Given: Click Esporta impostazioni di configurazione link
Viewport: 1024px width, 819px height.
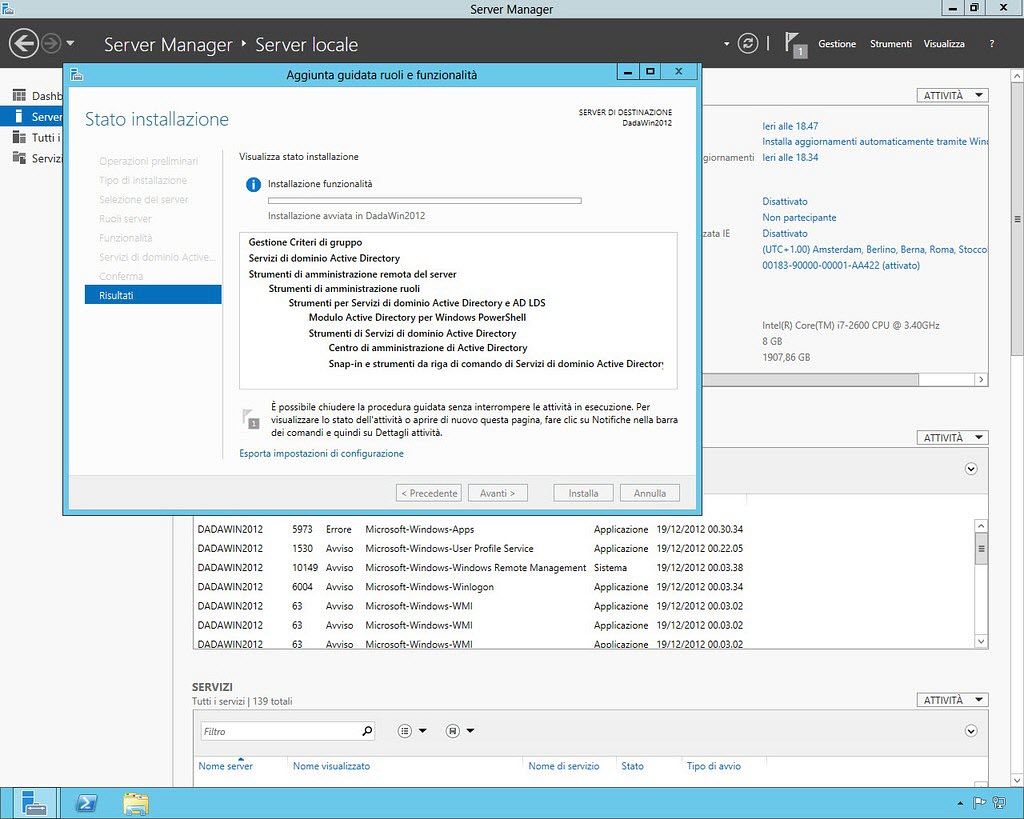Looking at the screenshot, I should coord(321,453).
